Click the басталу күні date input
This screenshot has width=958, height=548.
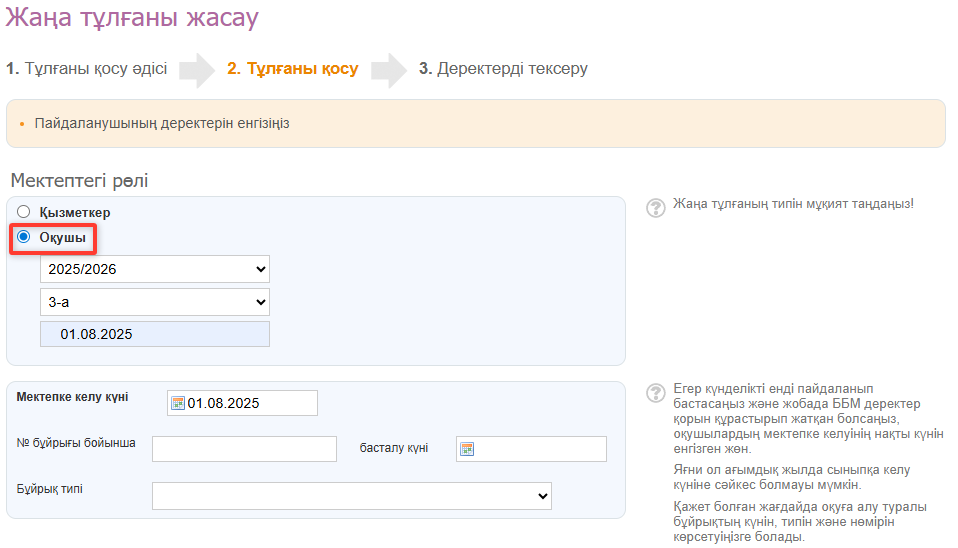(x=540, y=449)
